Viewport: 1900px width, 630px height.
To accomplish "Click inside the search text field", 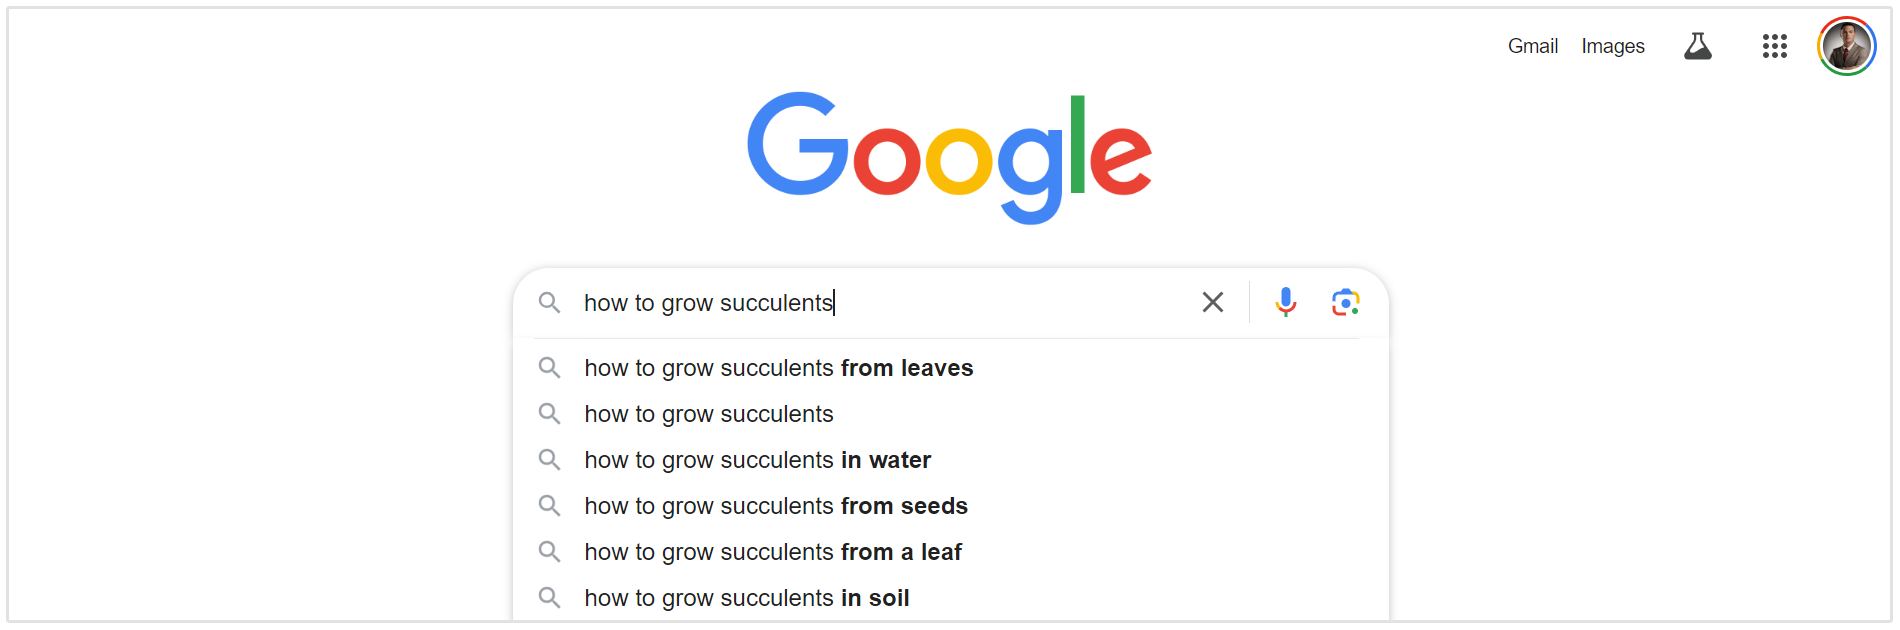I will [1000, 302].
